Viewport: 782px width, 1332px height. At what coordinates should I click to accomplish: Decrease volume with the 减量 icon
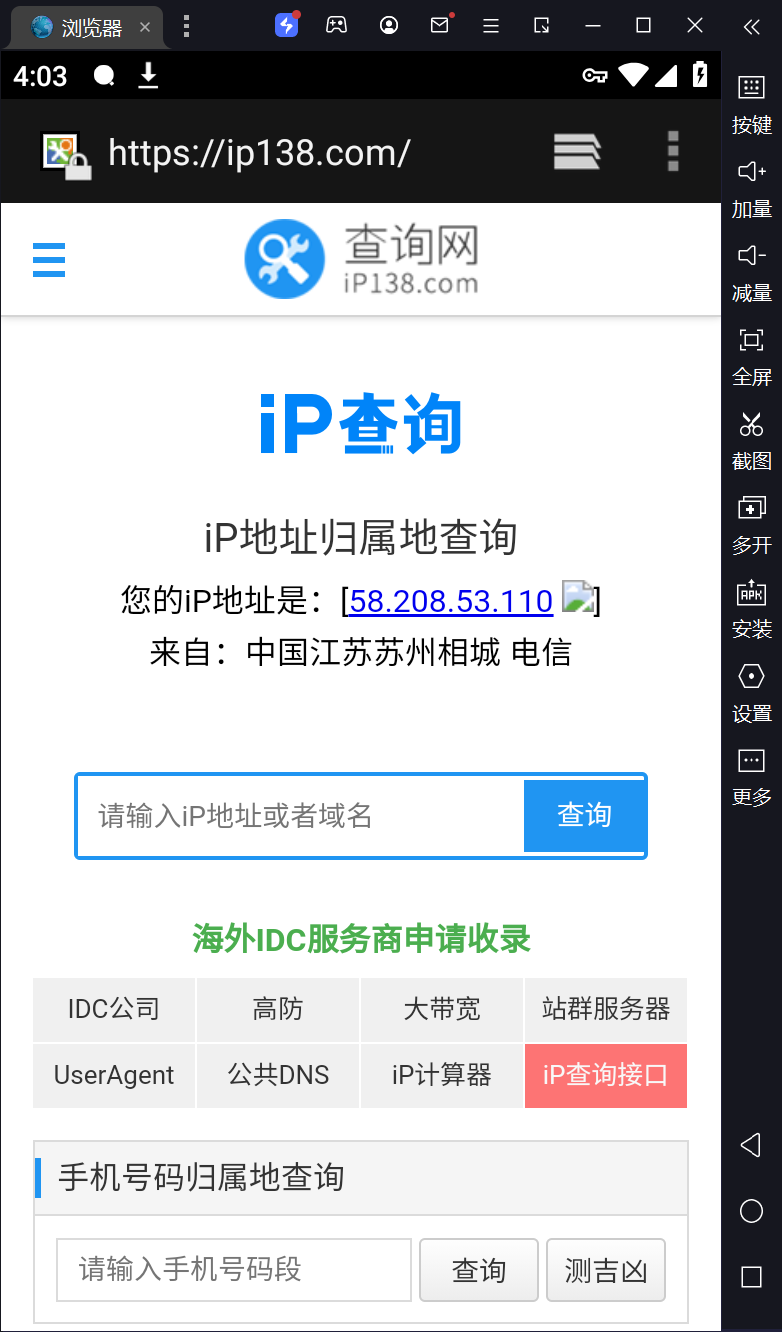point(751,272)
